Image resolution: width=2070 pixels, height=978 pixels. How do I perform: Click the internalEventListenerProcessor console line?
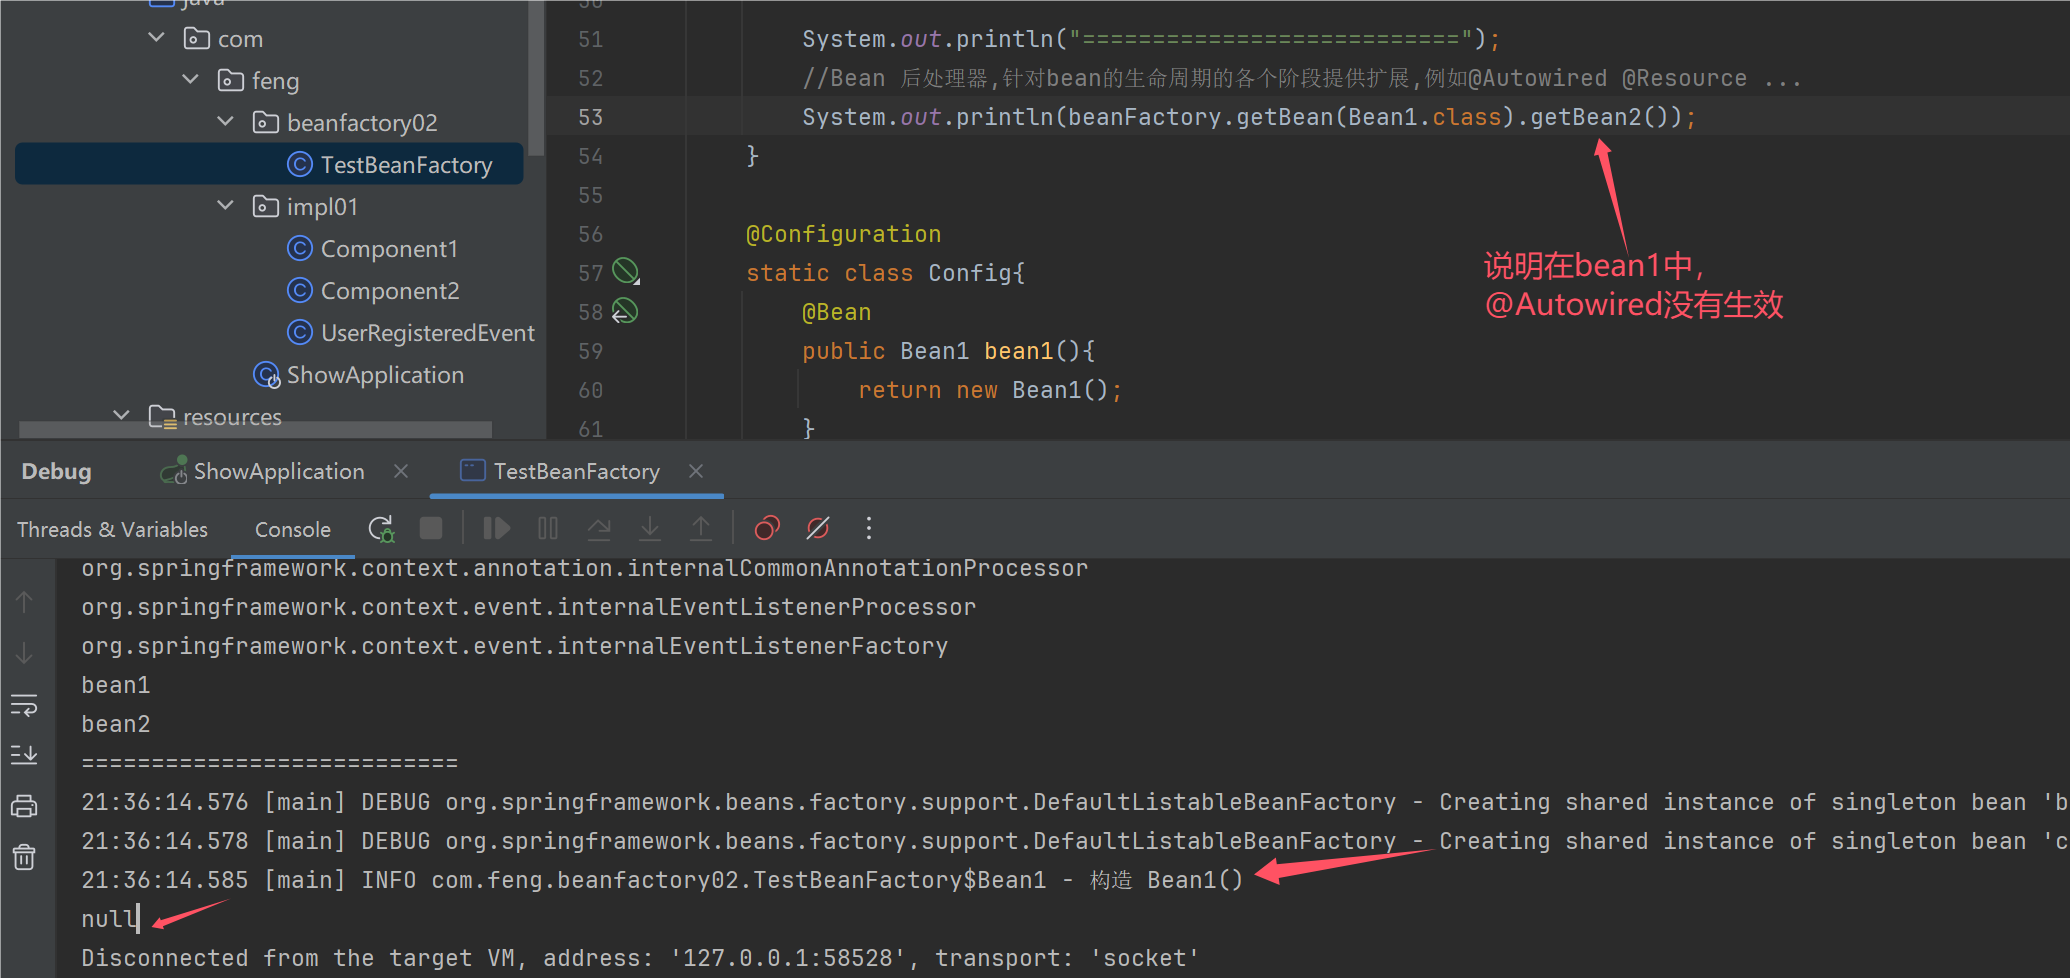(528, 607)
